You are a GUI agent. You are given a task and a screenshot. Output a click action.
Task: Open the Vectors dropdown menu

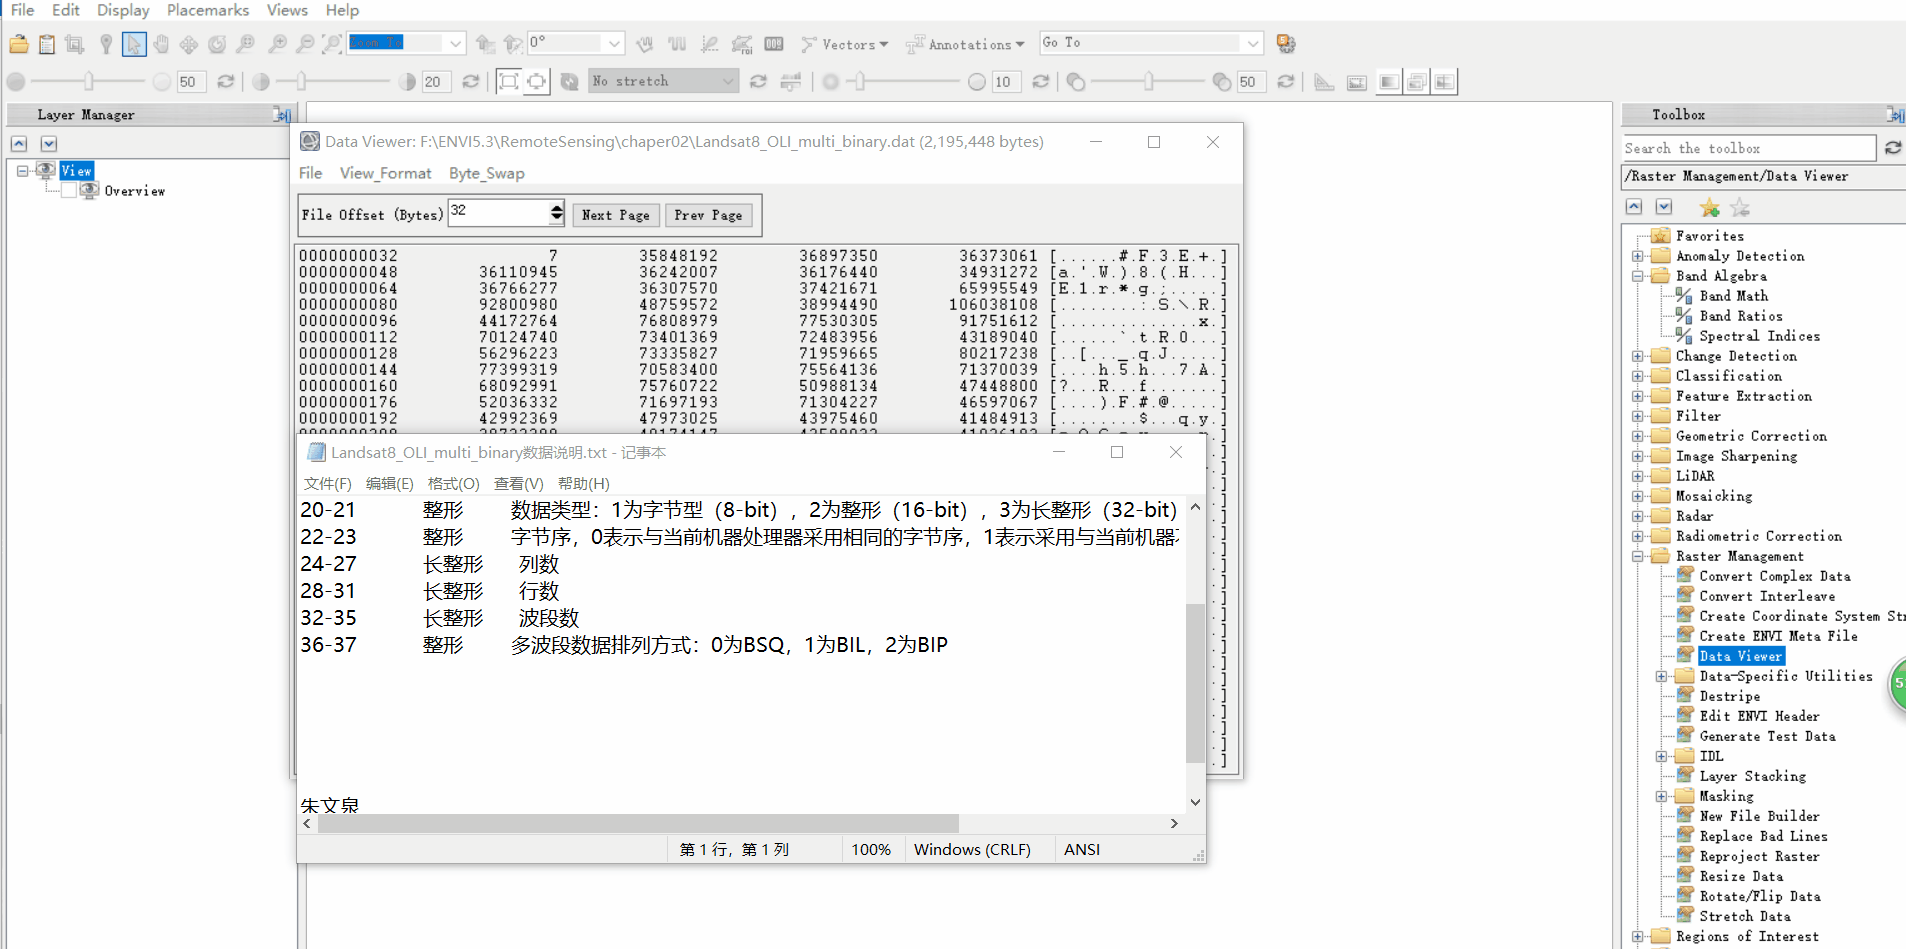pos(845,44)
